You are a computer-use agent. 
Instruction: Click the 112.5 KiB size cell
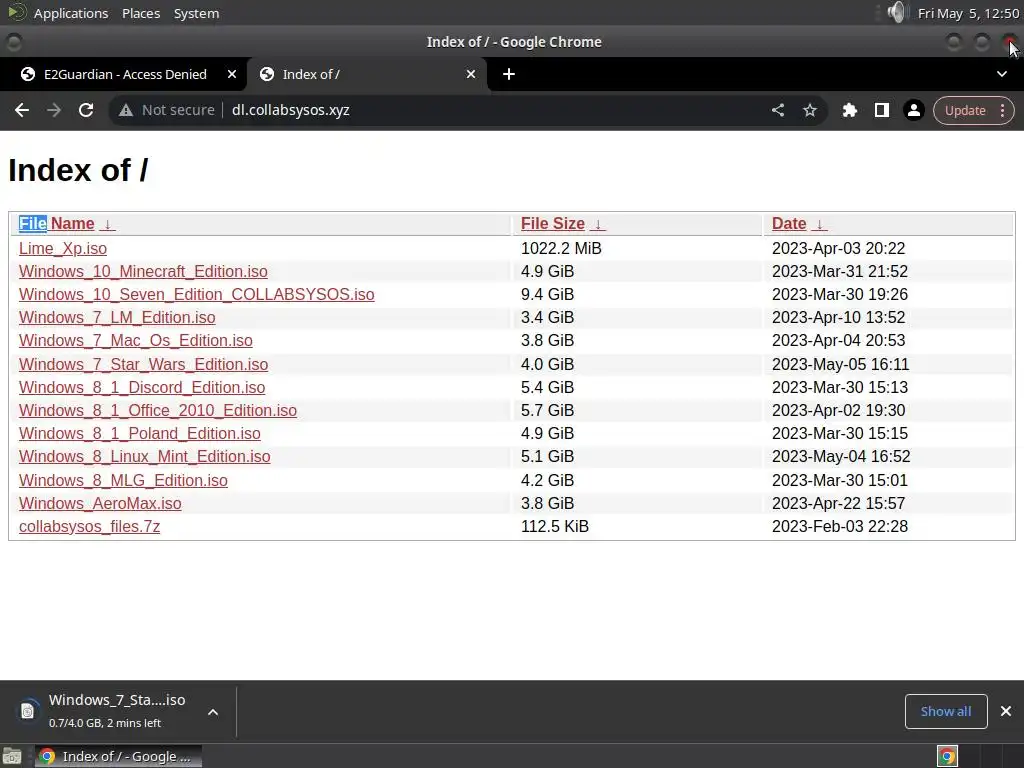tap(554, 526)
